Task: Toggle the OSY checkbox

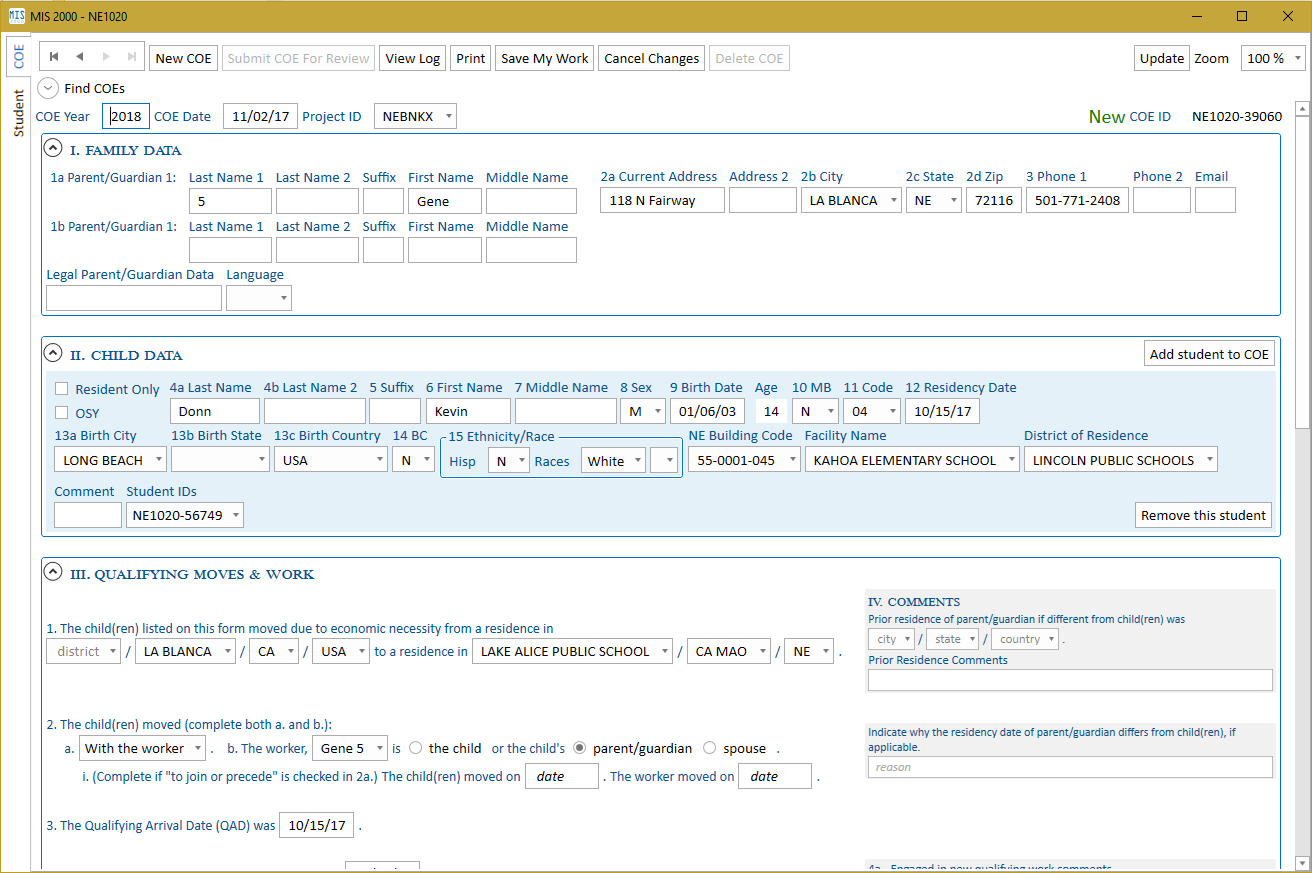Action: [x=62, y=412]
